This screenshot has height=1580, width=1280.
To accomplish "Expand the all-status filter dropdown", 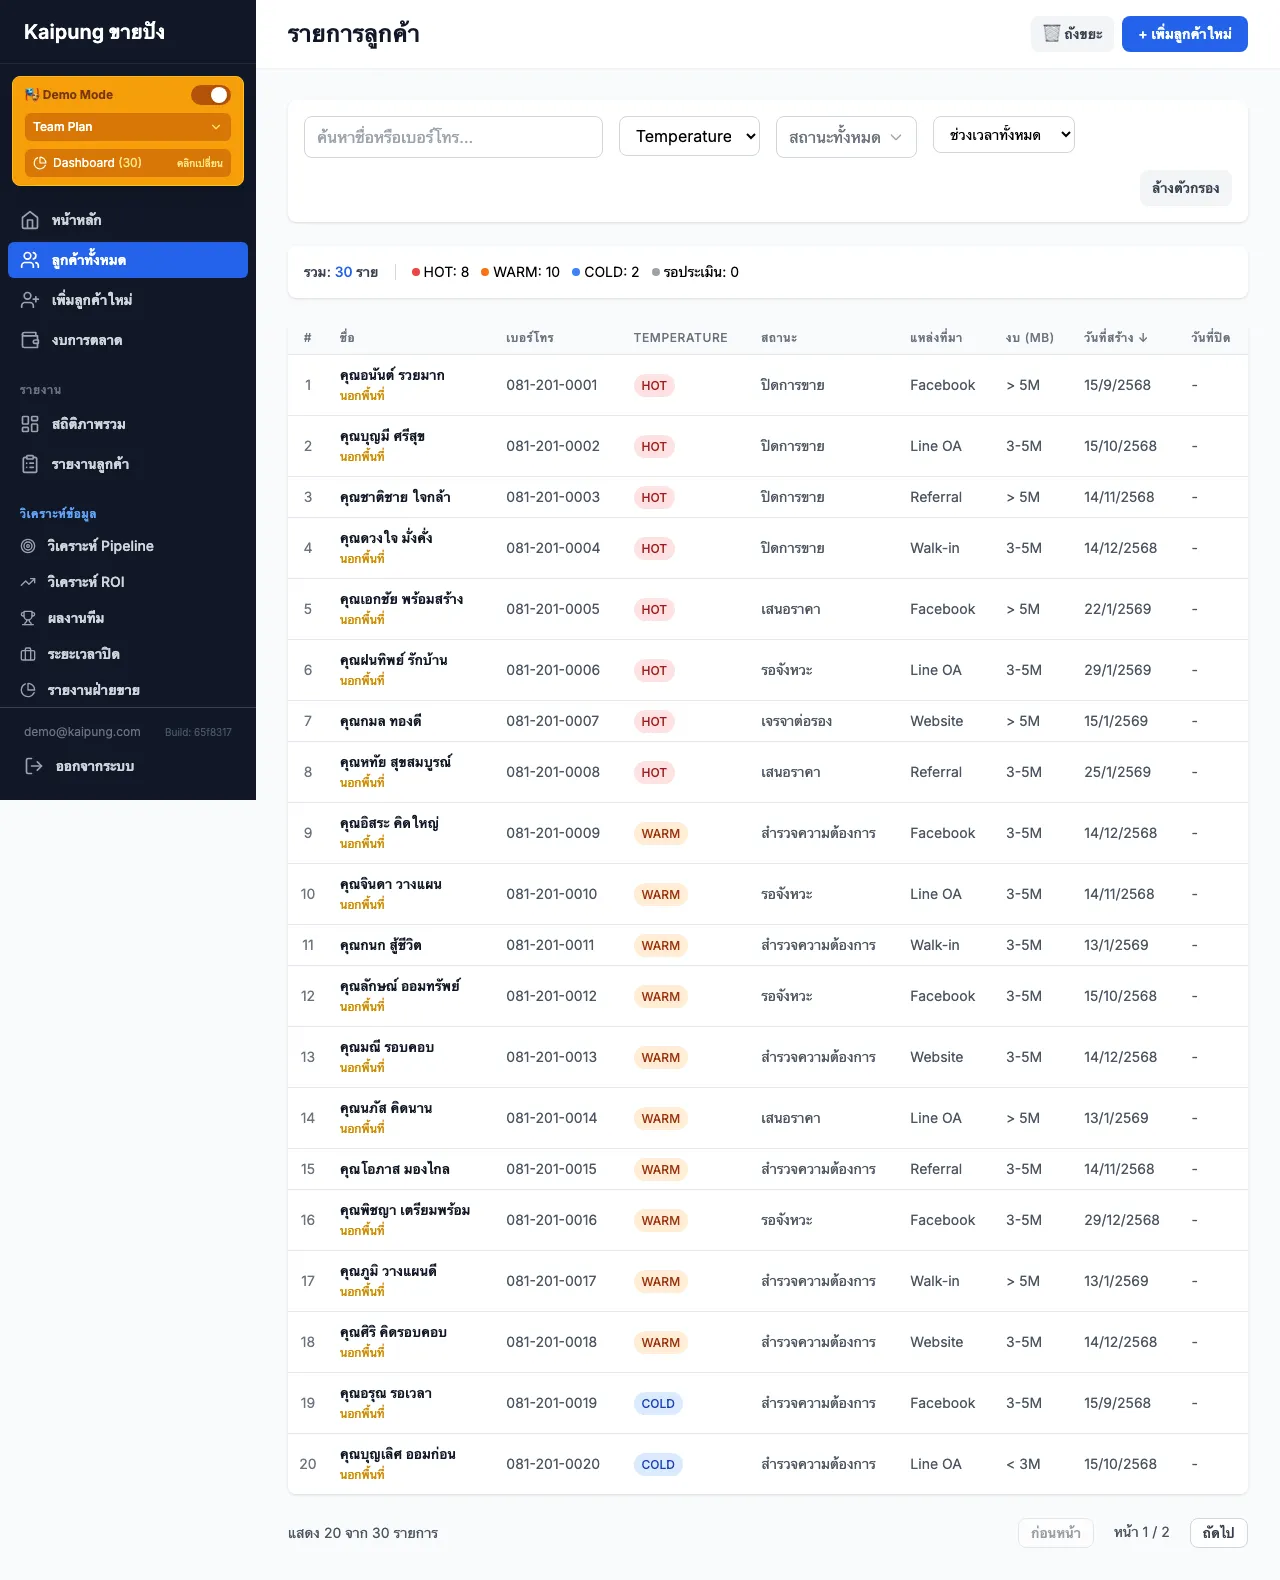I will coord(845,137).
